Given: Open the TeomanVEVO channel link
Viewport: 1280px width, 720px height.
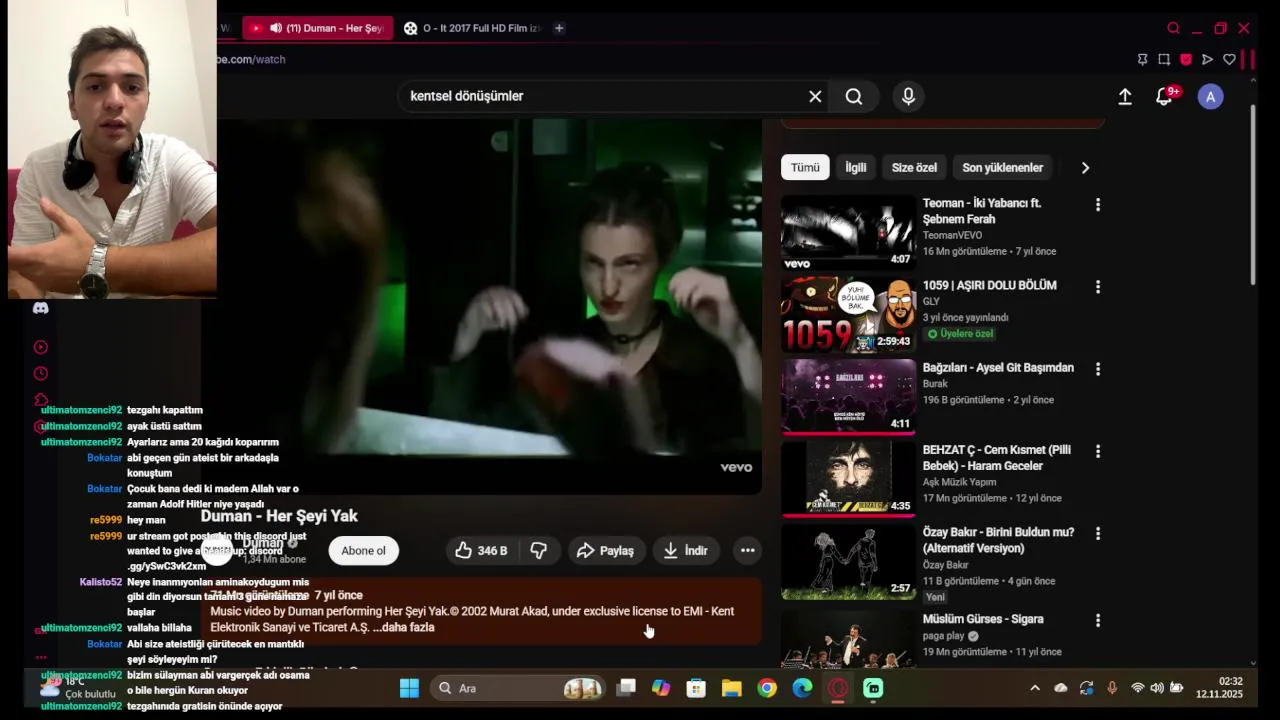Looking at the screenshot, I should pyautogui.click(x=953, y=235).
